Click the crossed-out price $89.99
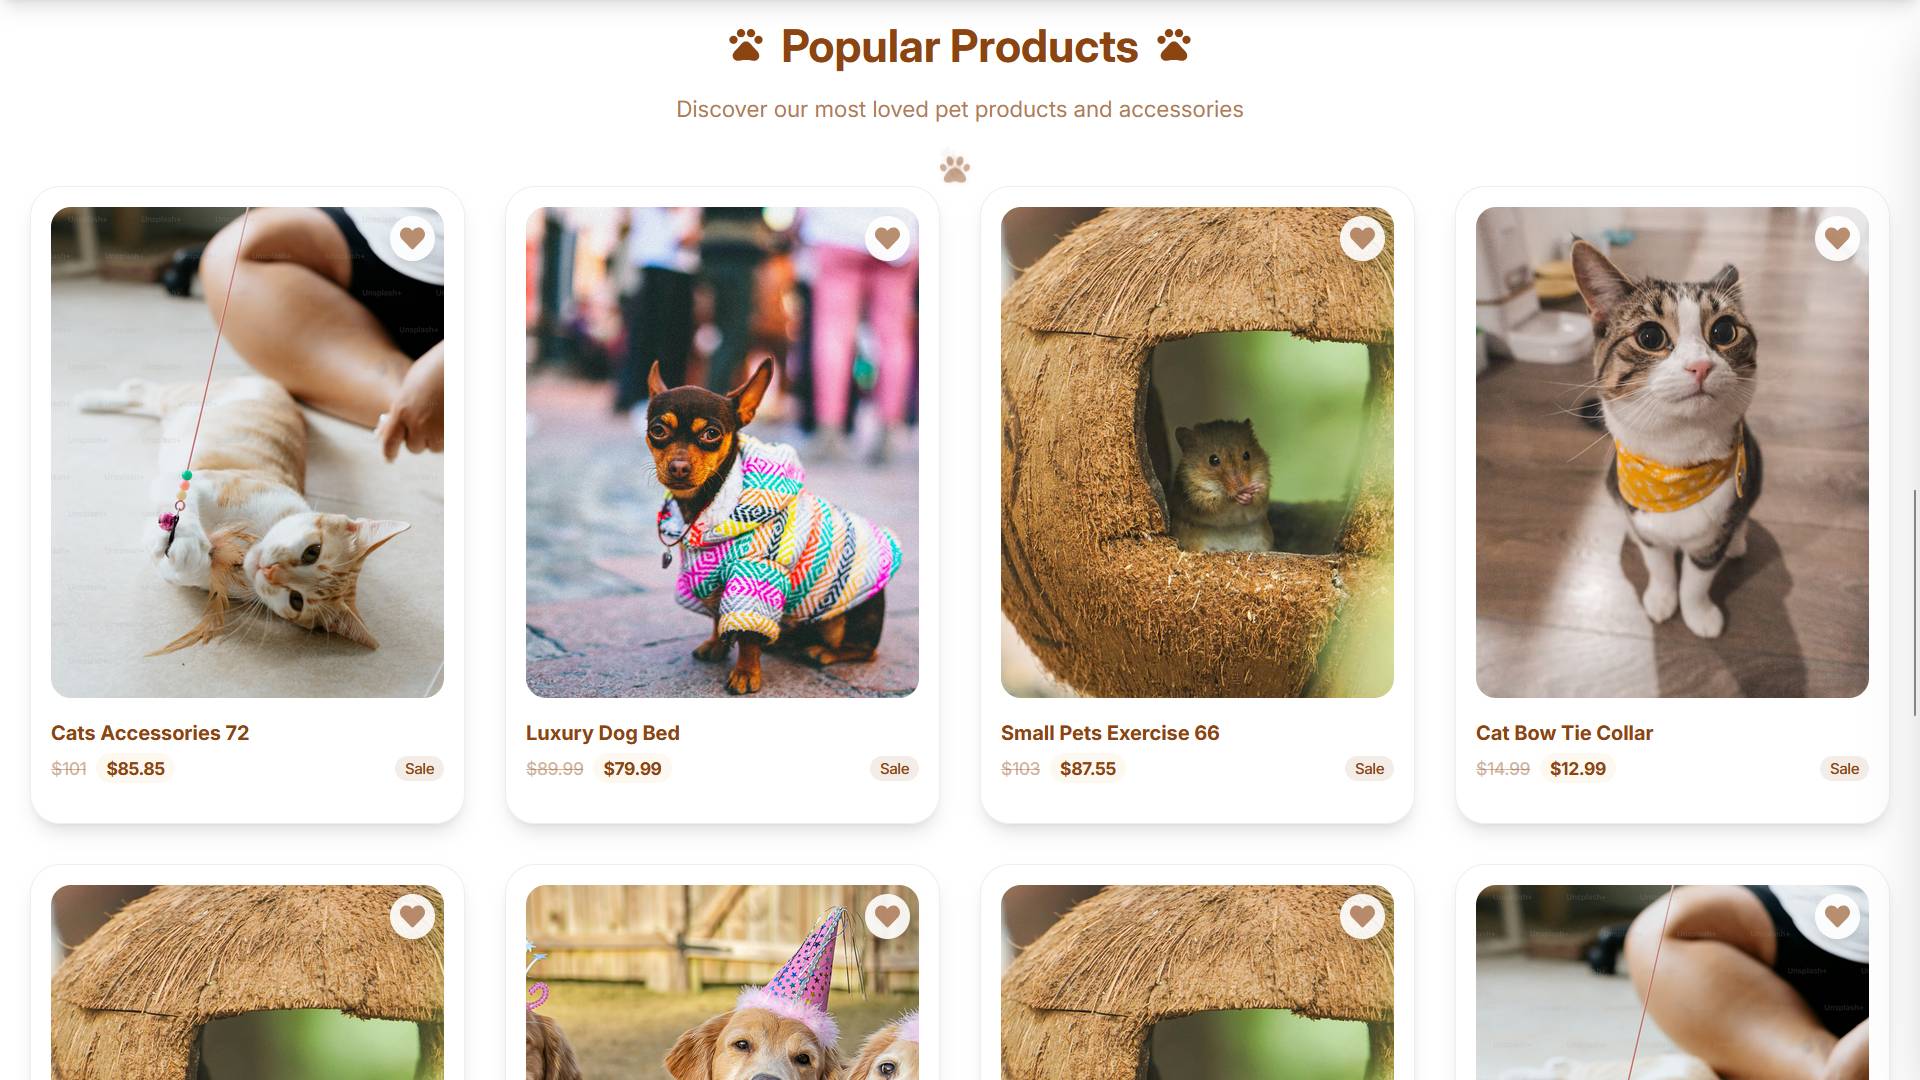Viewport: 1920px width, 1080px height. pos(556,768)
